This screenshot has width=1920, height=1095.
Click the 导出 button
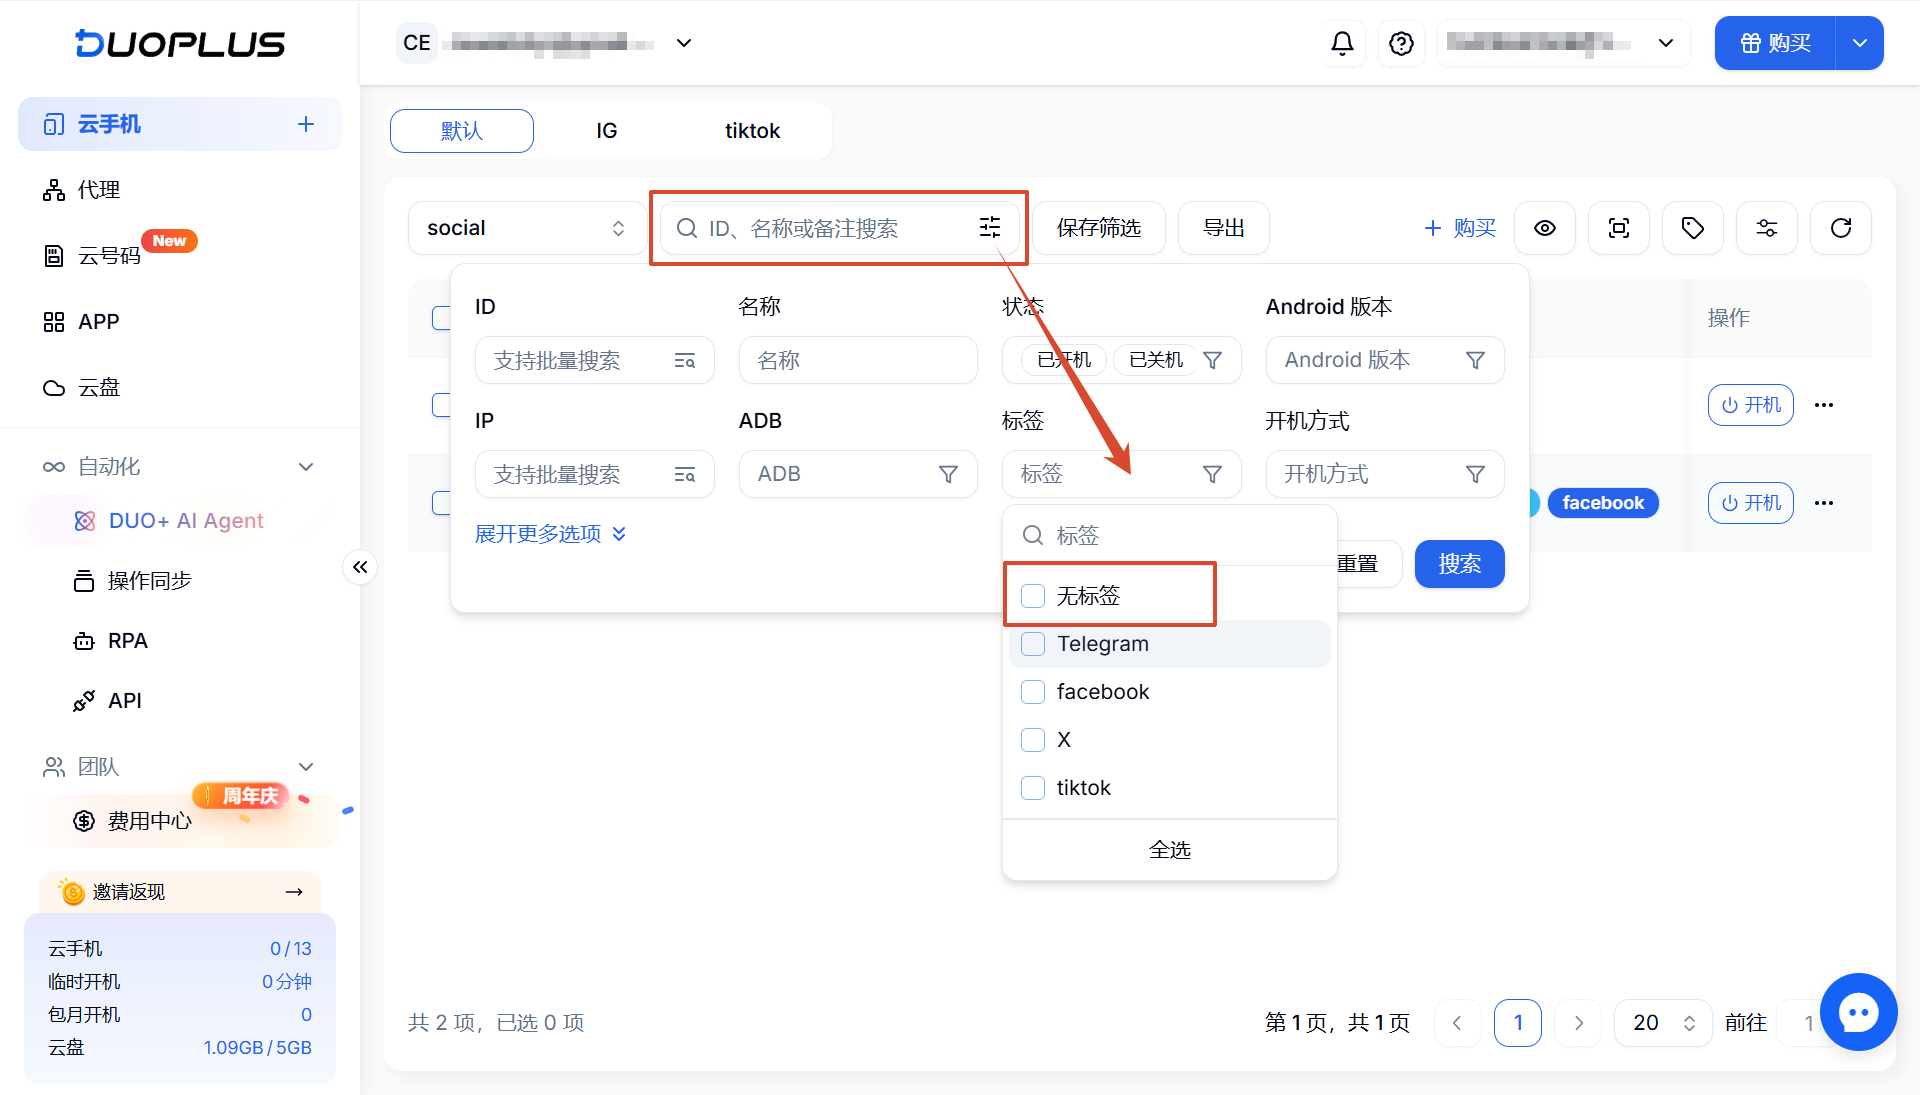pos(1224,228)
